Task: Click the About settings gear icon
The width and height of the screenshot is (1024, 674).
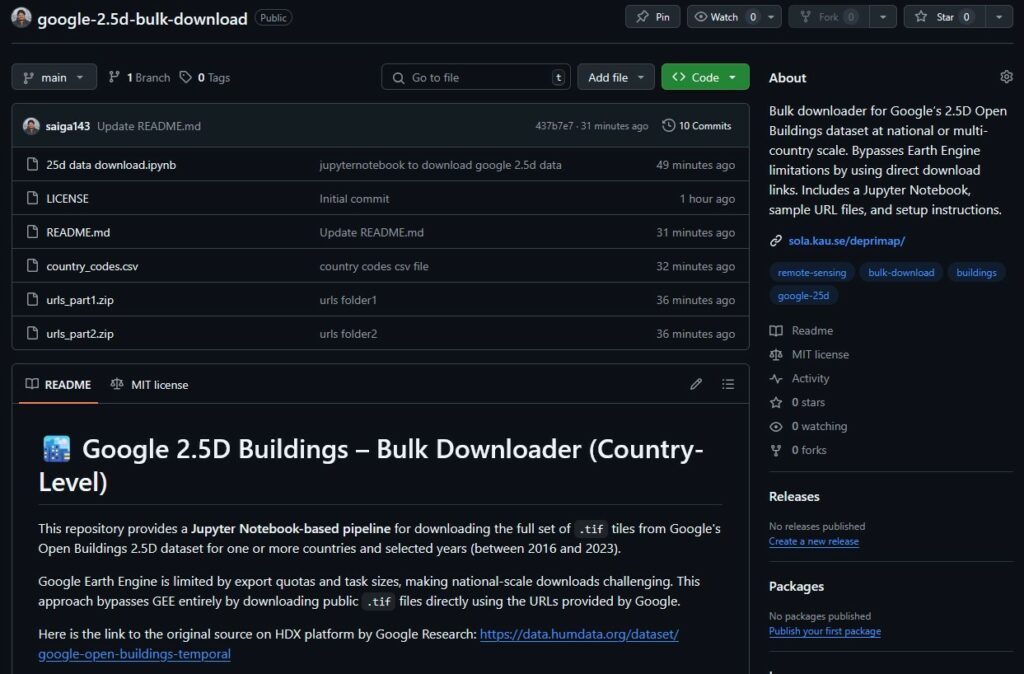Action: point(1006,77)
